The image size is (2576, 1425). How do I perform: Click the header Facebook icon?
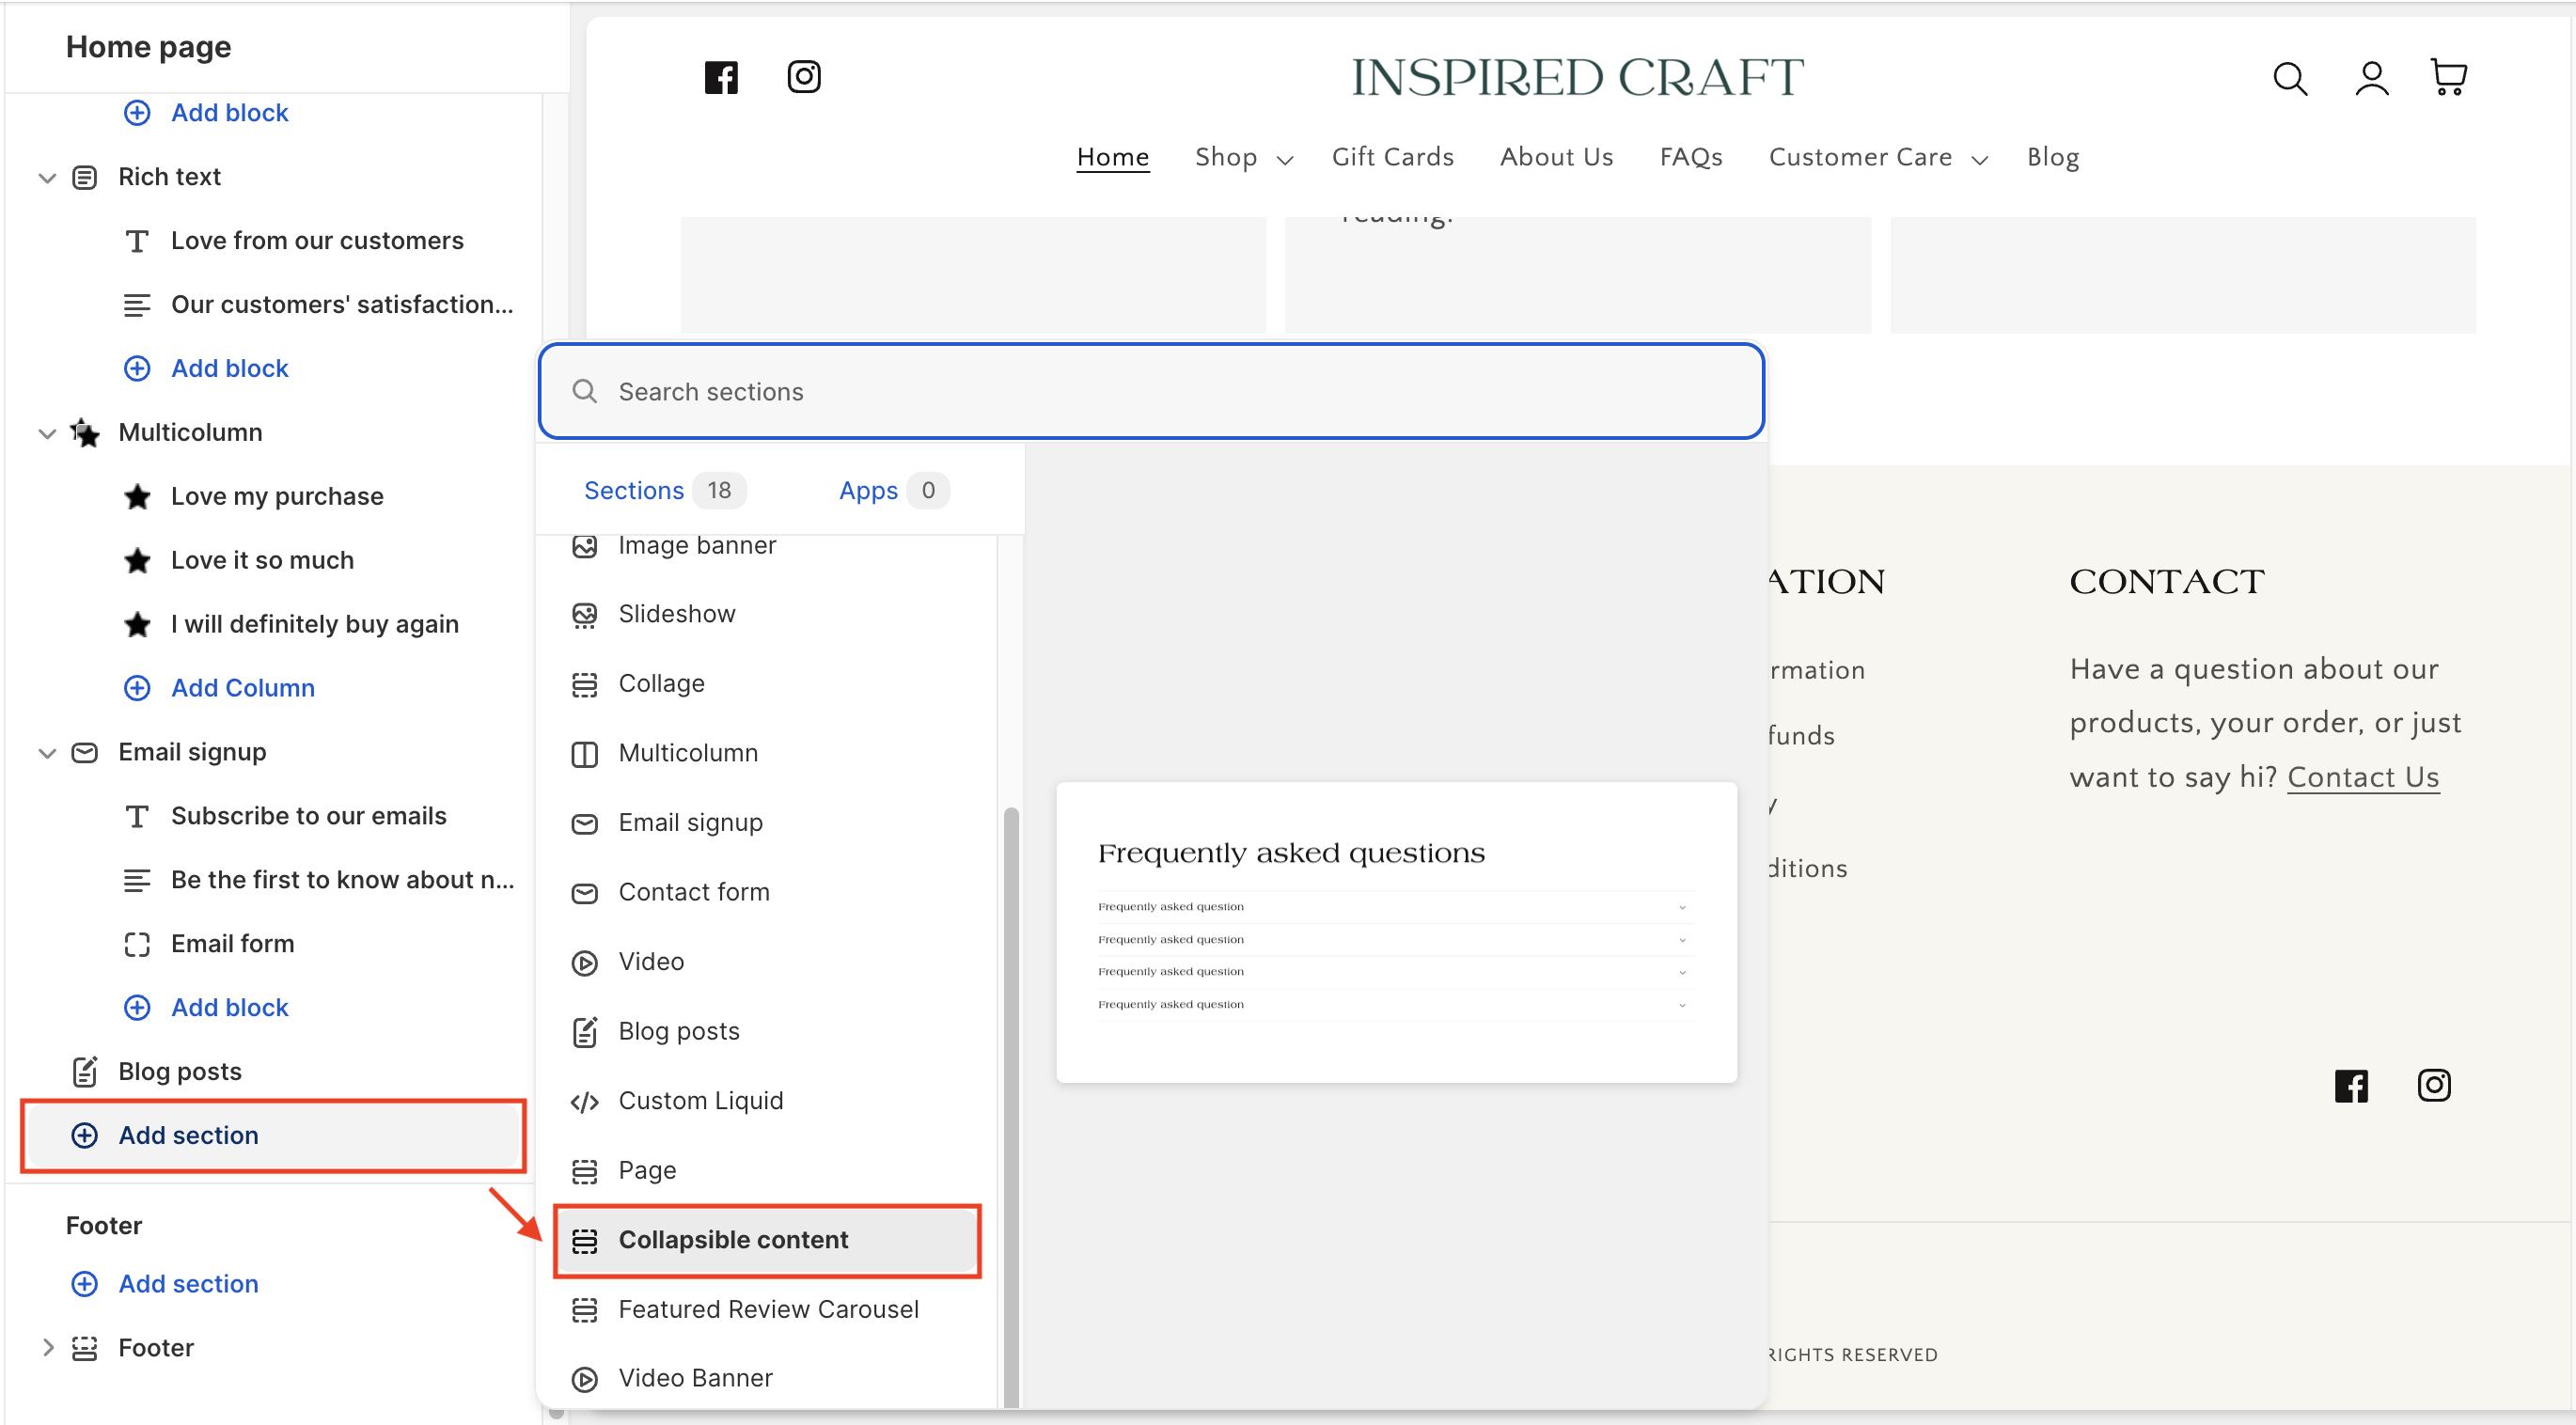point(721,78)
